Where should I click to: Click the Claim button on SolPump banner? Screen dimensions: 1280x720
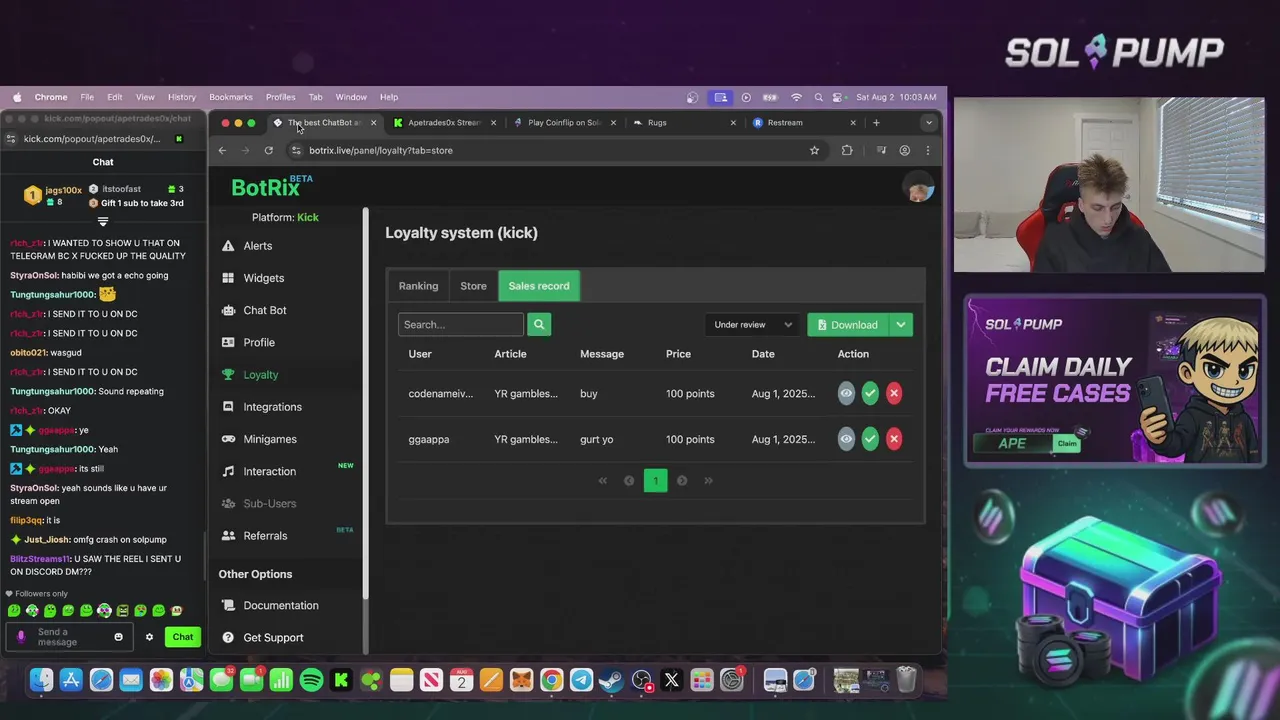(x=1067, y=443)
